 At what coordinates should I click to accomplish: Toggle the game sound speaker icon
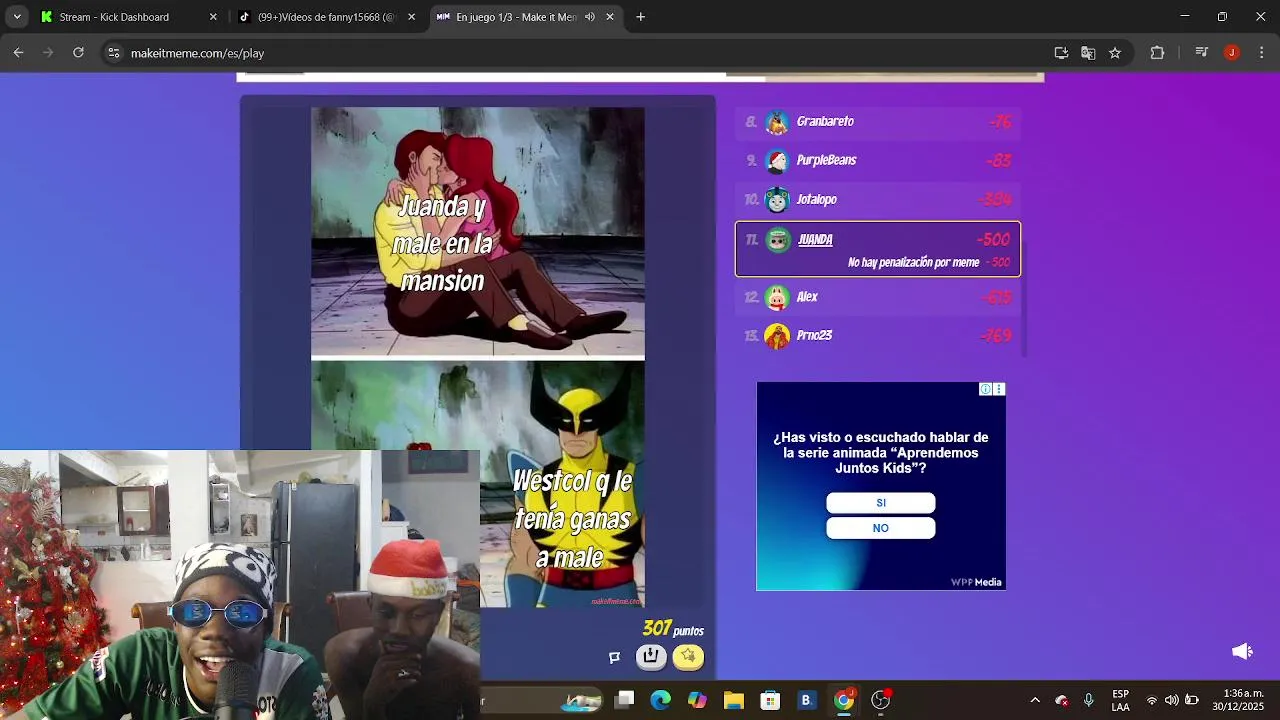[x=1242, y=651]
